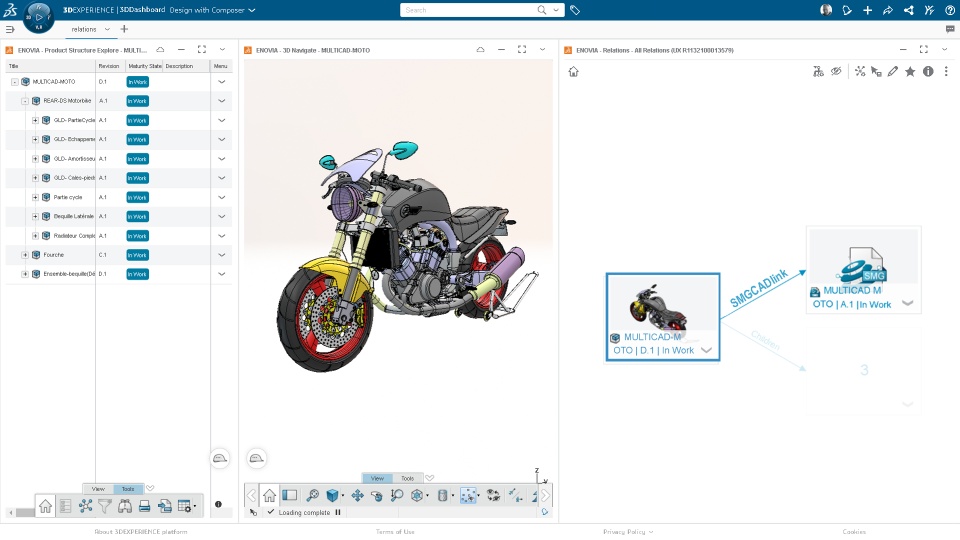Click the pencil edit icon in Relations
Viewport: 960px width, 540px height.
[893, 72]
